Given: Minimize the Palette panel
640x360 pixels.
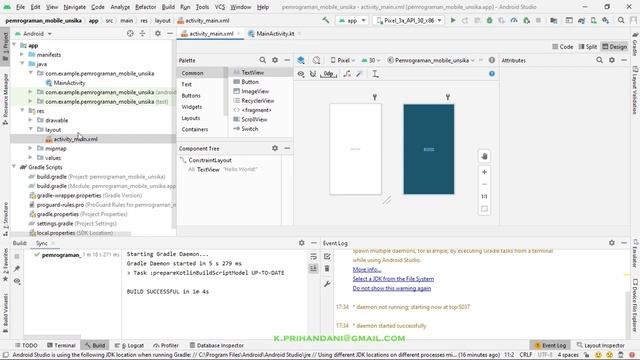Looking at the screenshot, I should pyautogui.click(x=287, y=60).
